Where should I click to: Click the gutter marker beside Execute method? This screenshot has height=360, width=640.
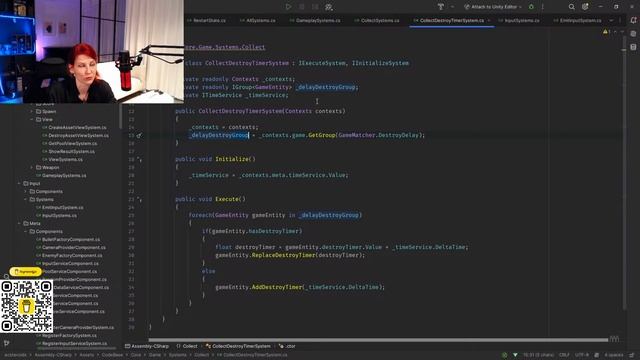click(x=140, y=199)
